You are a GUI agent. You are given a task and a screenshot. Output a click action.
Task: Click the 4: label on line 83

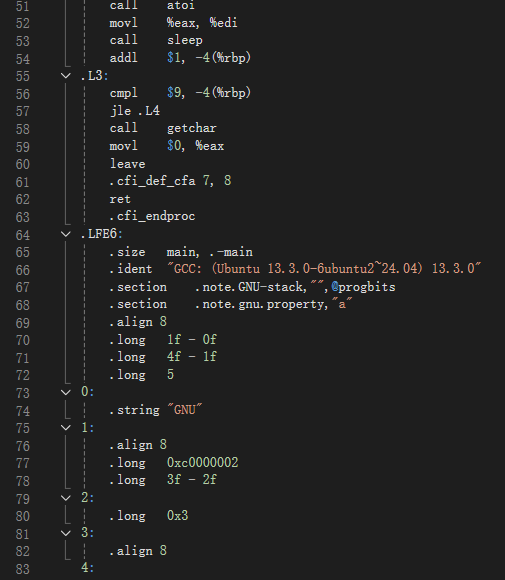pyautogui.click(x=88, y=568)
